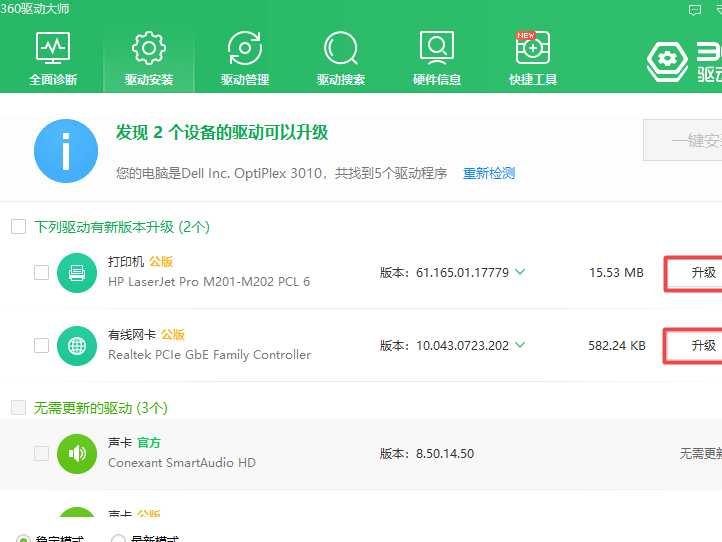This screenshot has height=542, width=722.
Task: Click the 360 driver master logo
Action: (667, 61)
